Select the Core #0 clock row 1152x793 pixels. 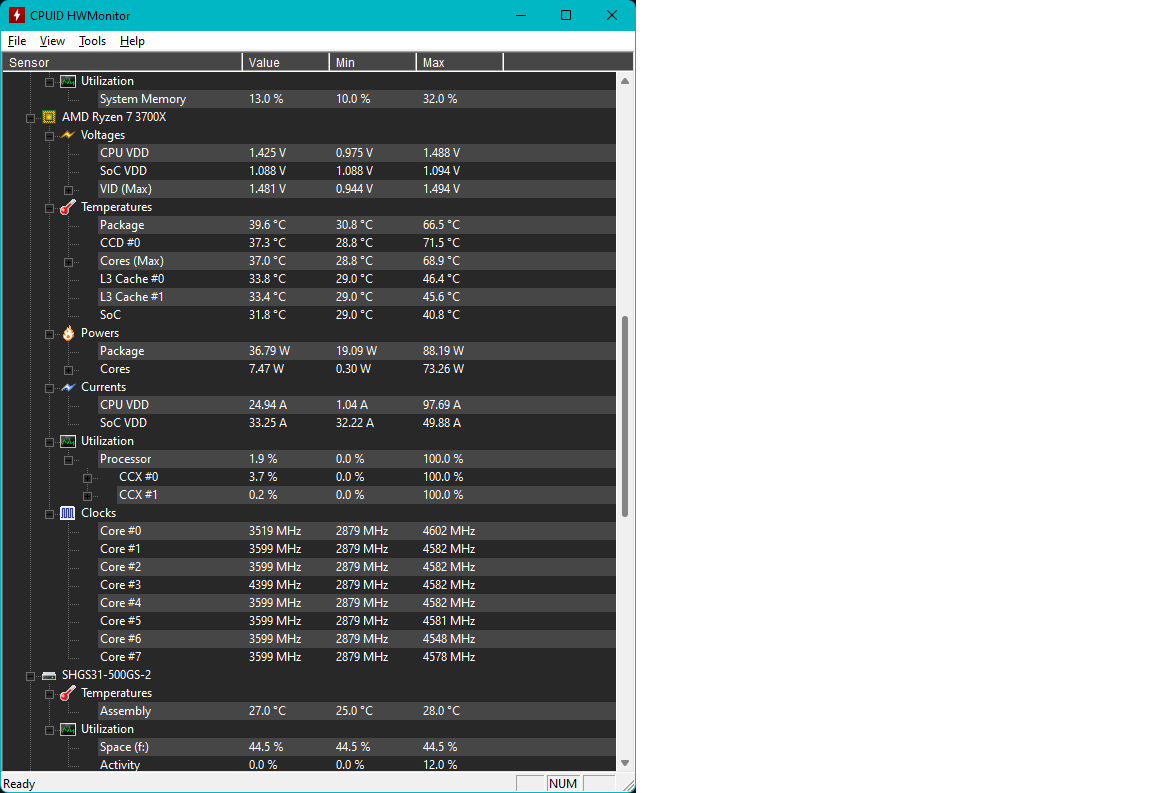(356, 531)
